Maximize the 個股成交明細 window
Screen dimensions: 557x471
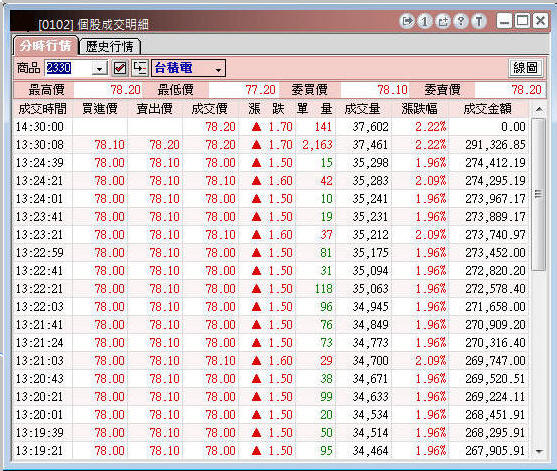tap(522, 21)
